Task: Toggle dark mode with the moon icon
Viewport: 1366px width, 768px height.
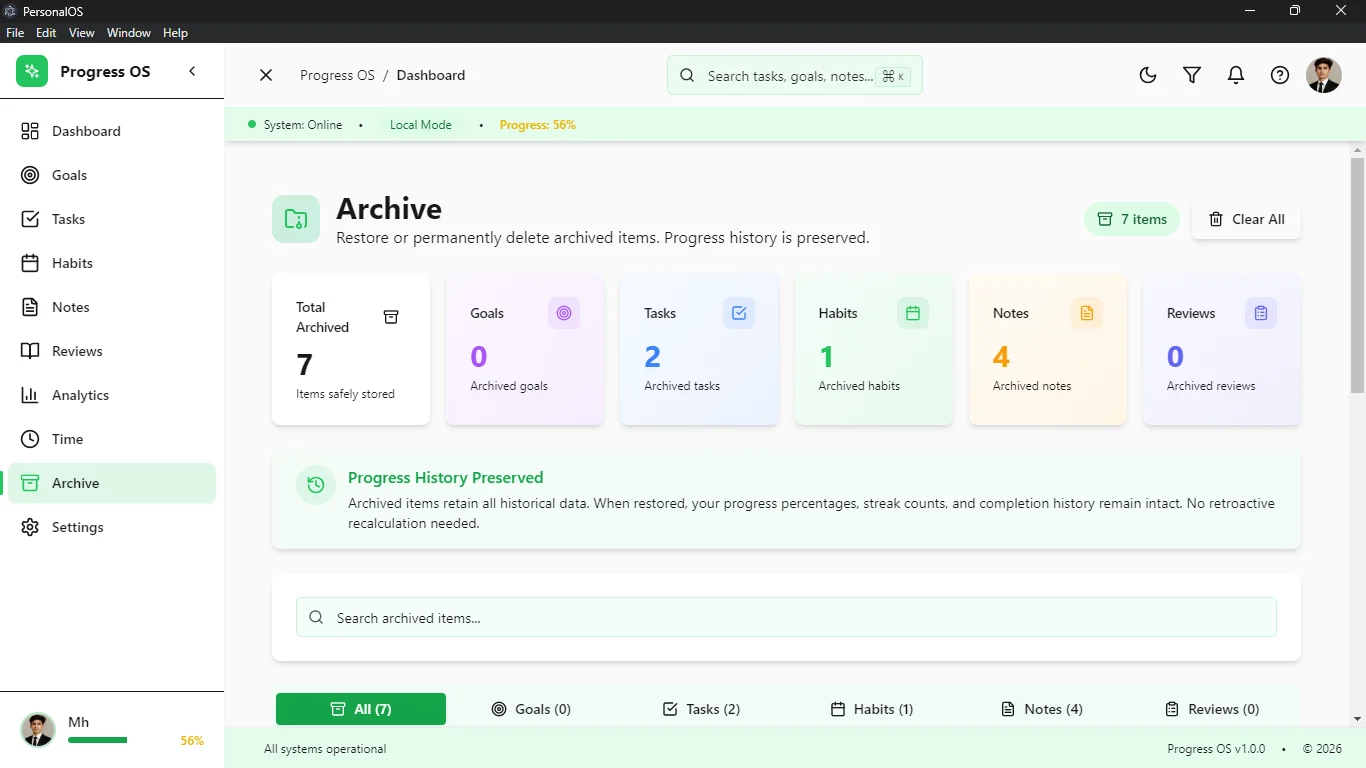Action: point(1148,75)
